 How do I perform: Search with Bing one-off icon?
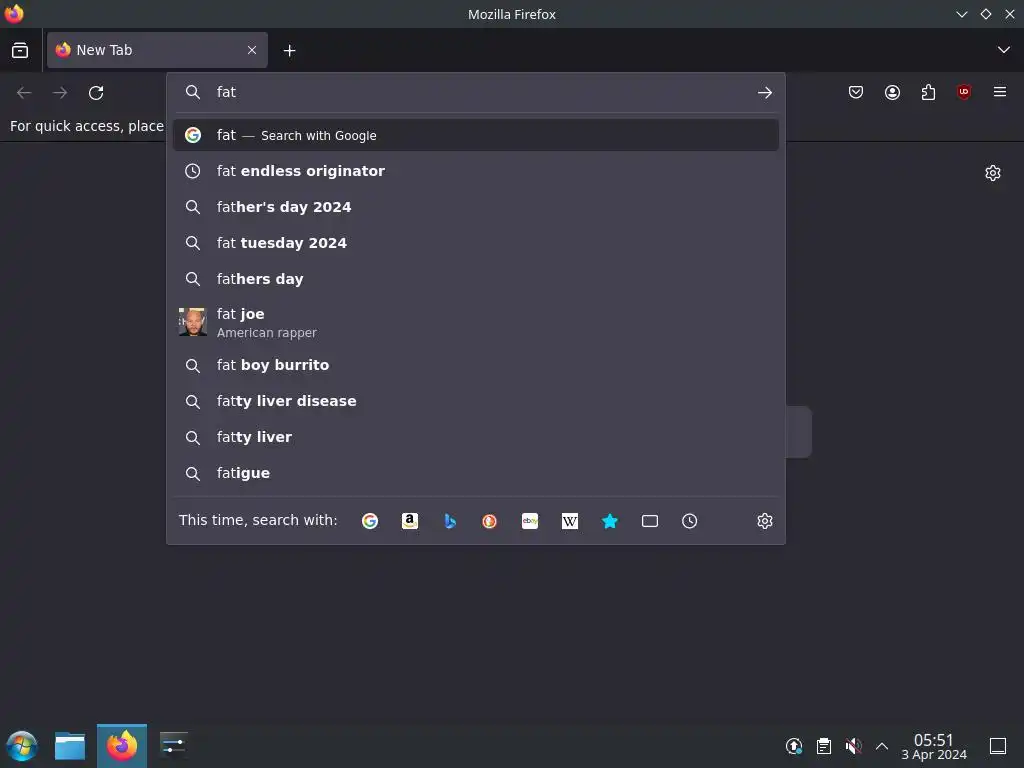(450, 520)
